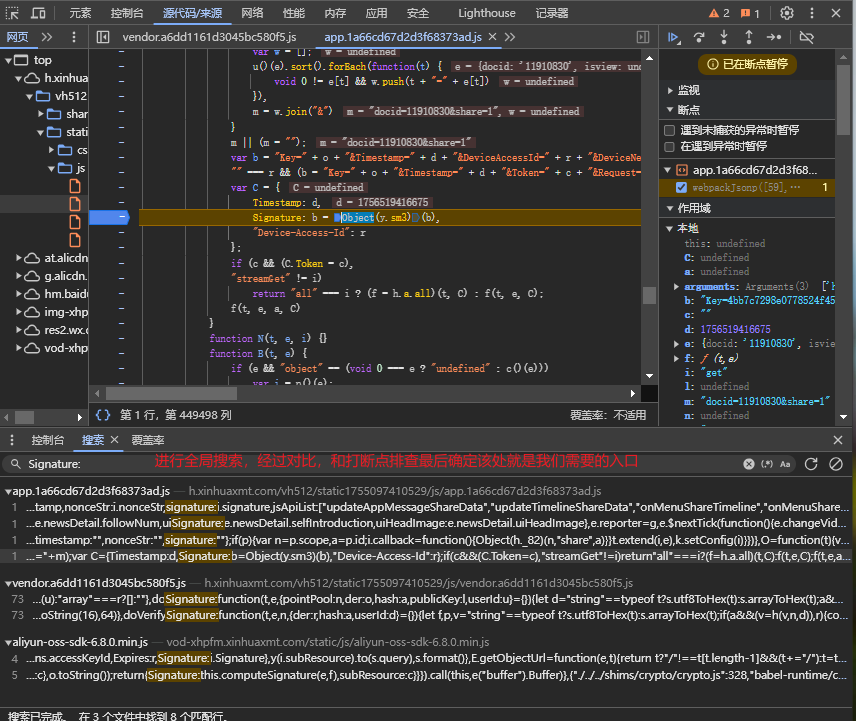Collapse the vh512 folder

tap(29, 96)
